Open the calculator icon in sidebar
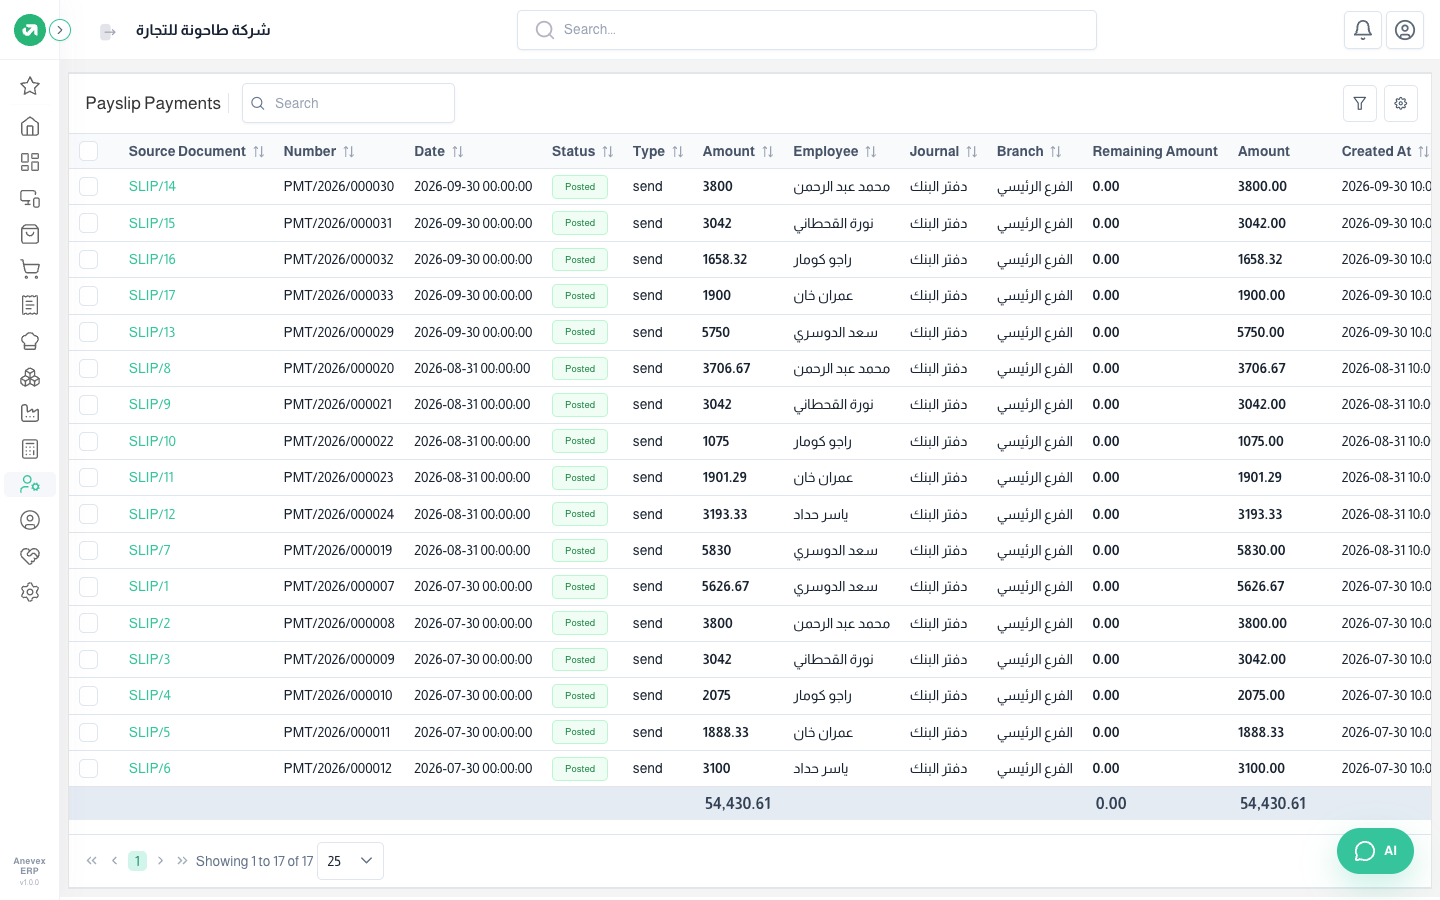The height and width of the screenshot is (900, 1440). pos(30,449)
